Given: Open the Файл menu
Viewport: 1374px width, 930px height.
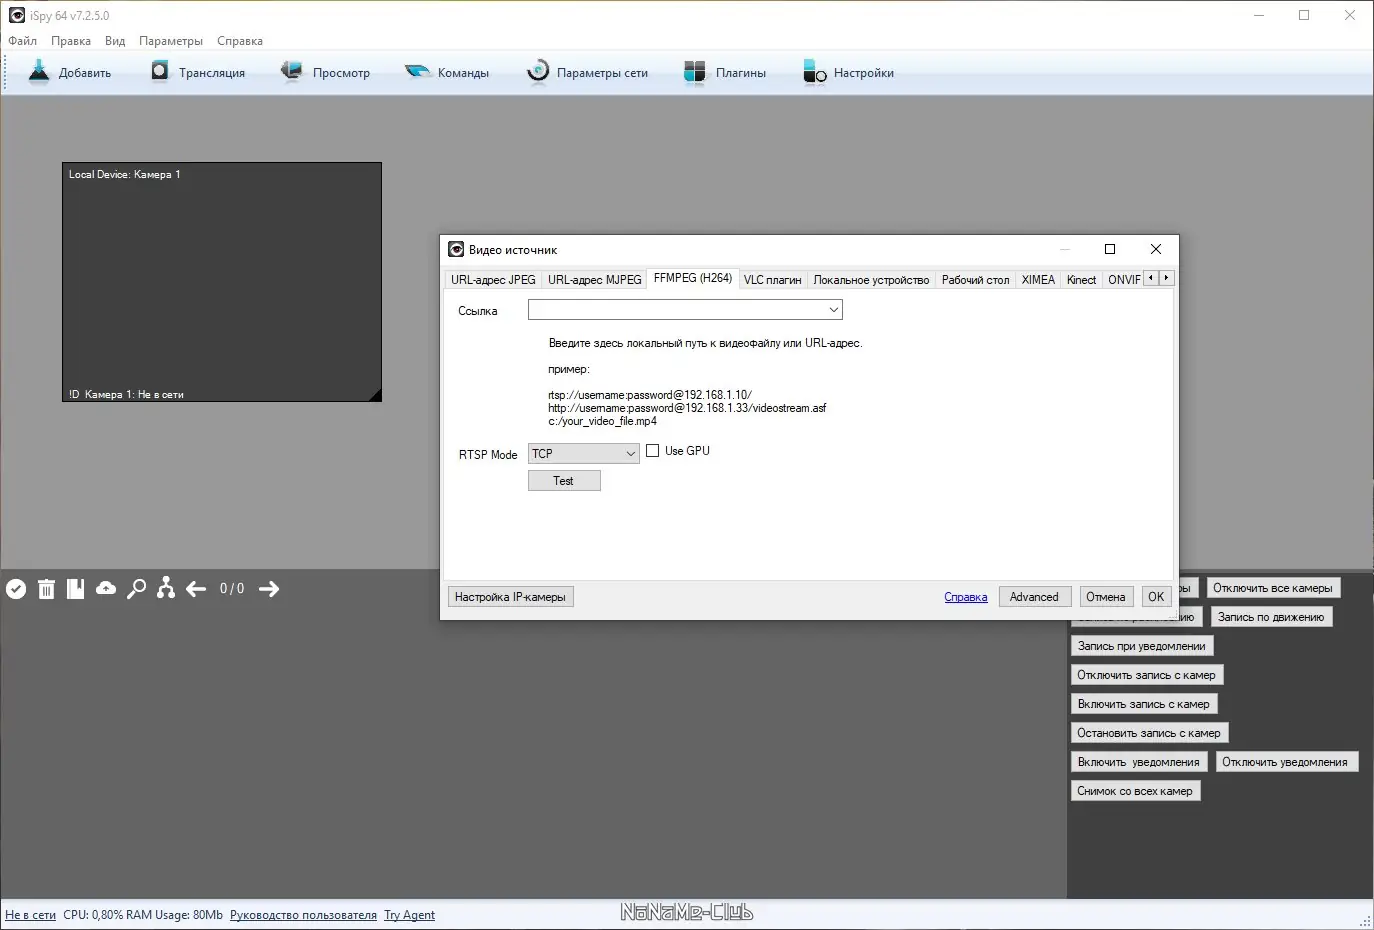Looking at the screenshot, I should click(22, 41).
